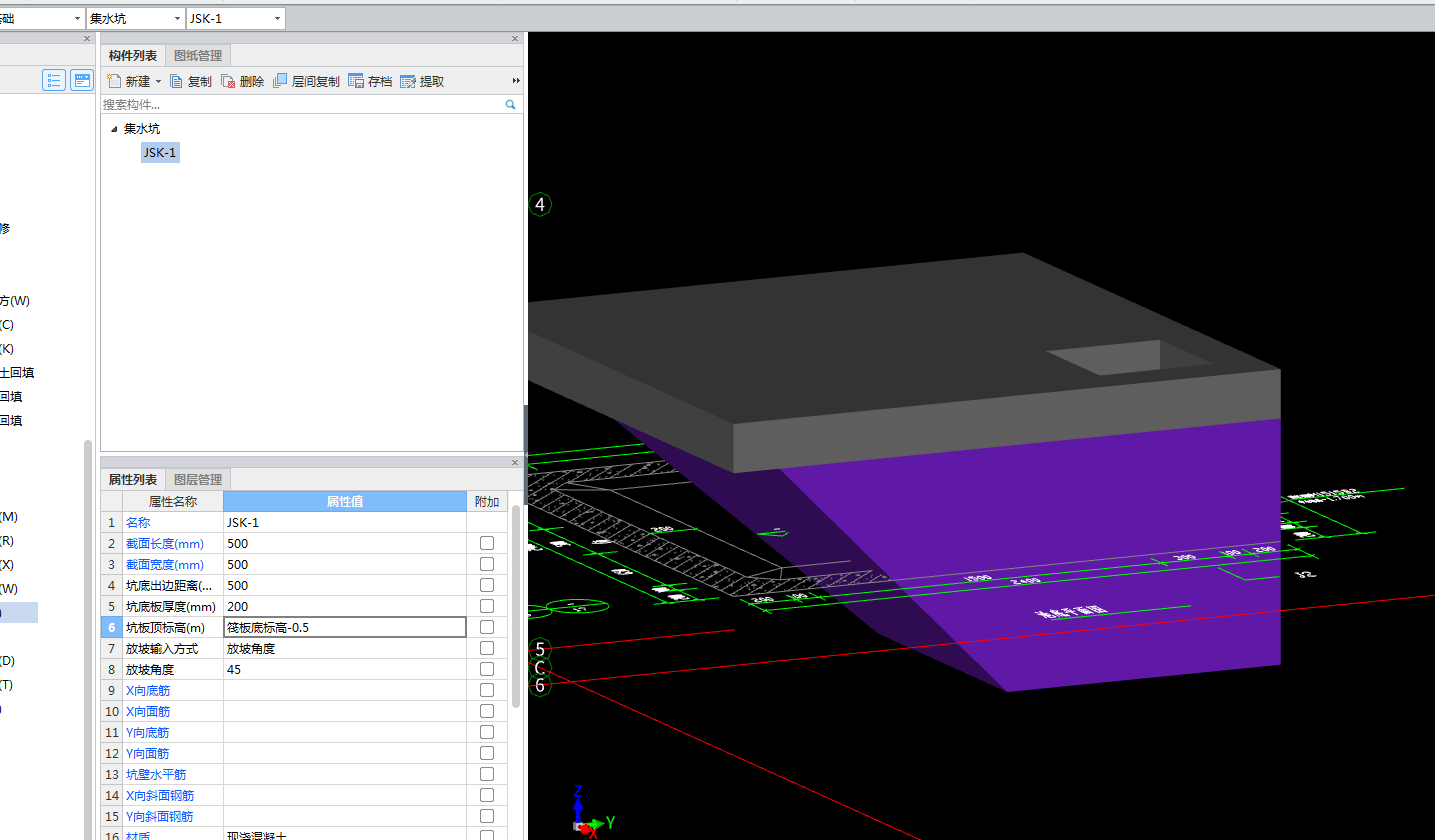
Task: Switch to 图纸管理 tab
Action: [198, 56]
